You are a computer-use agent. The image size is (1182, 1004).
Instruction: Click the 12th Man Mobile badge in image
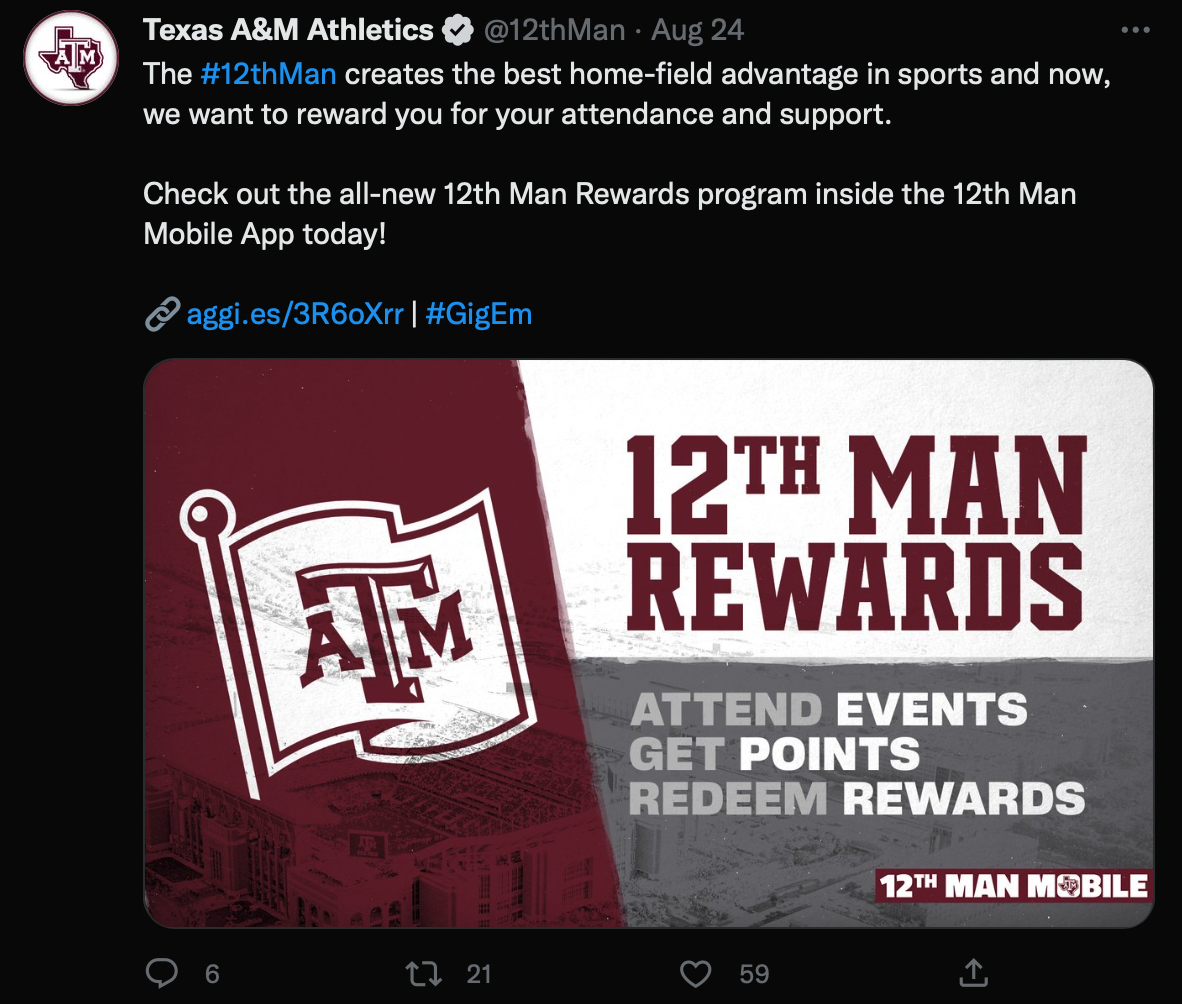[x=1014, y=886]
